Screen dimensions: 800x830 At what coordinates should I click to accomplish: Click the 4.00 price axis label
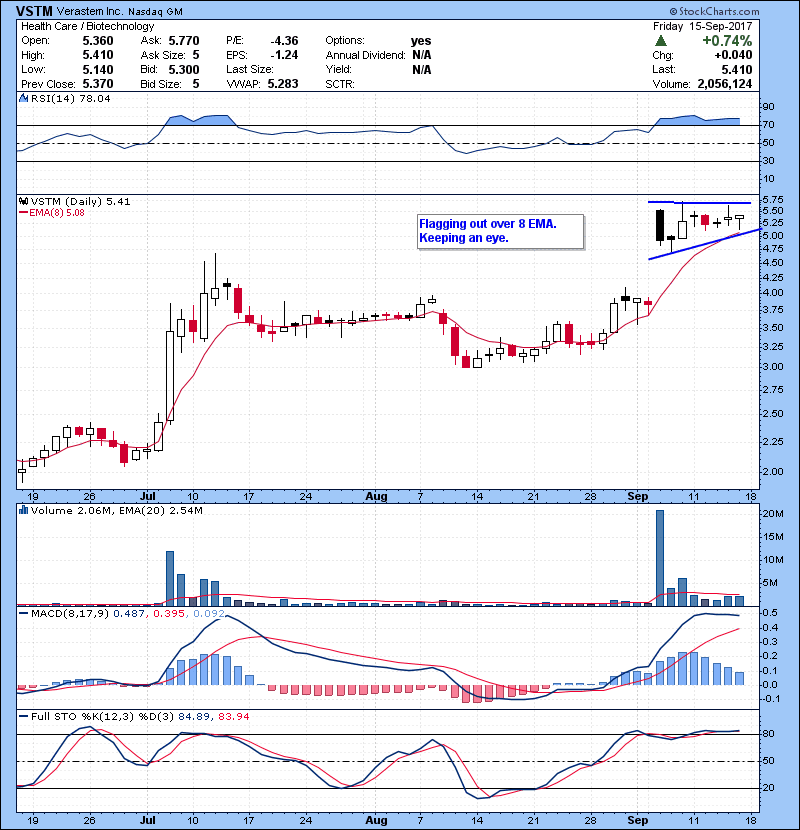(x=772, y=293)
